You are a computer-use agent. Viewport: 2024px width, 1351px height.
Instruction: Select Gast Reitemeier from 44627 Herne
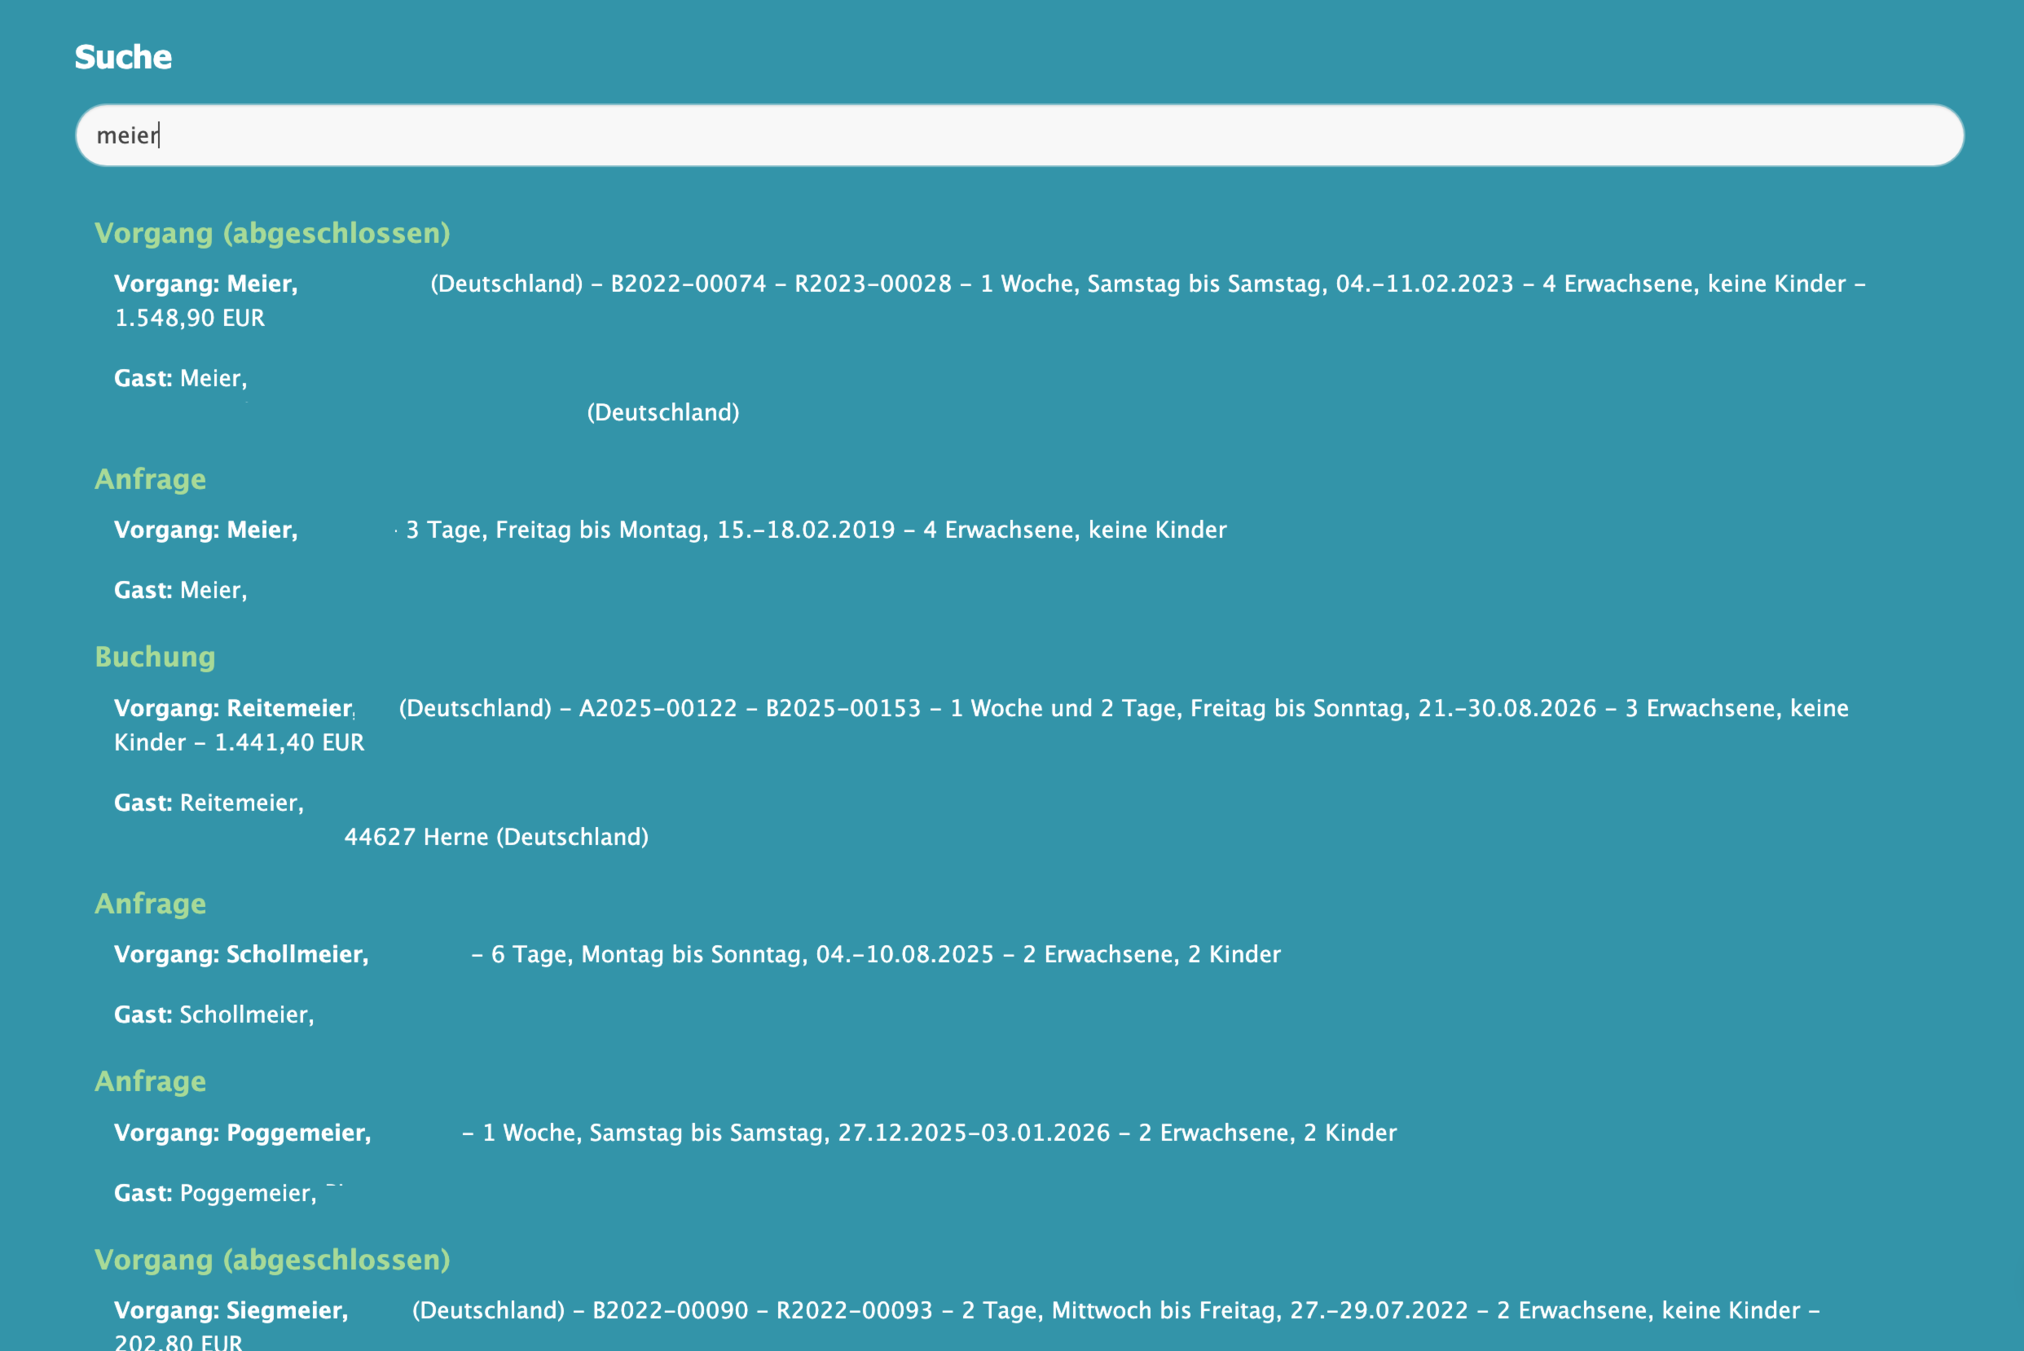click(x=209, y=804)
